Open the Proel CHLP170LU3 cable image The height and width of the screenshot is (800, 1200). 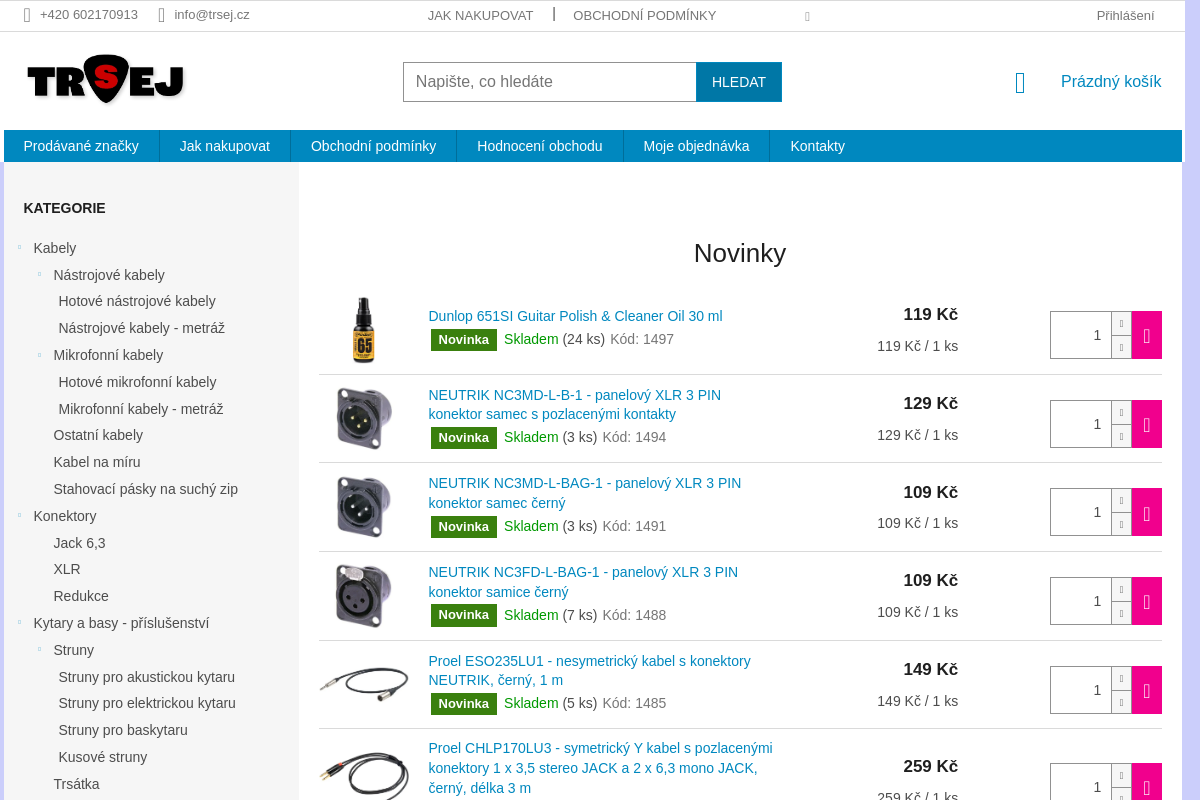click(x=364, y=776)
